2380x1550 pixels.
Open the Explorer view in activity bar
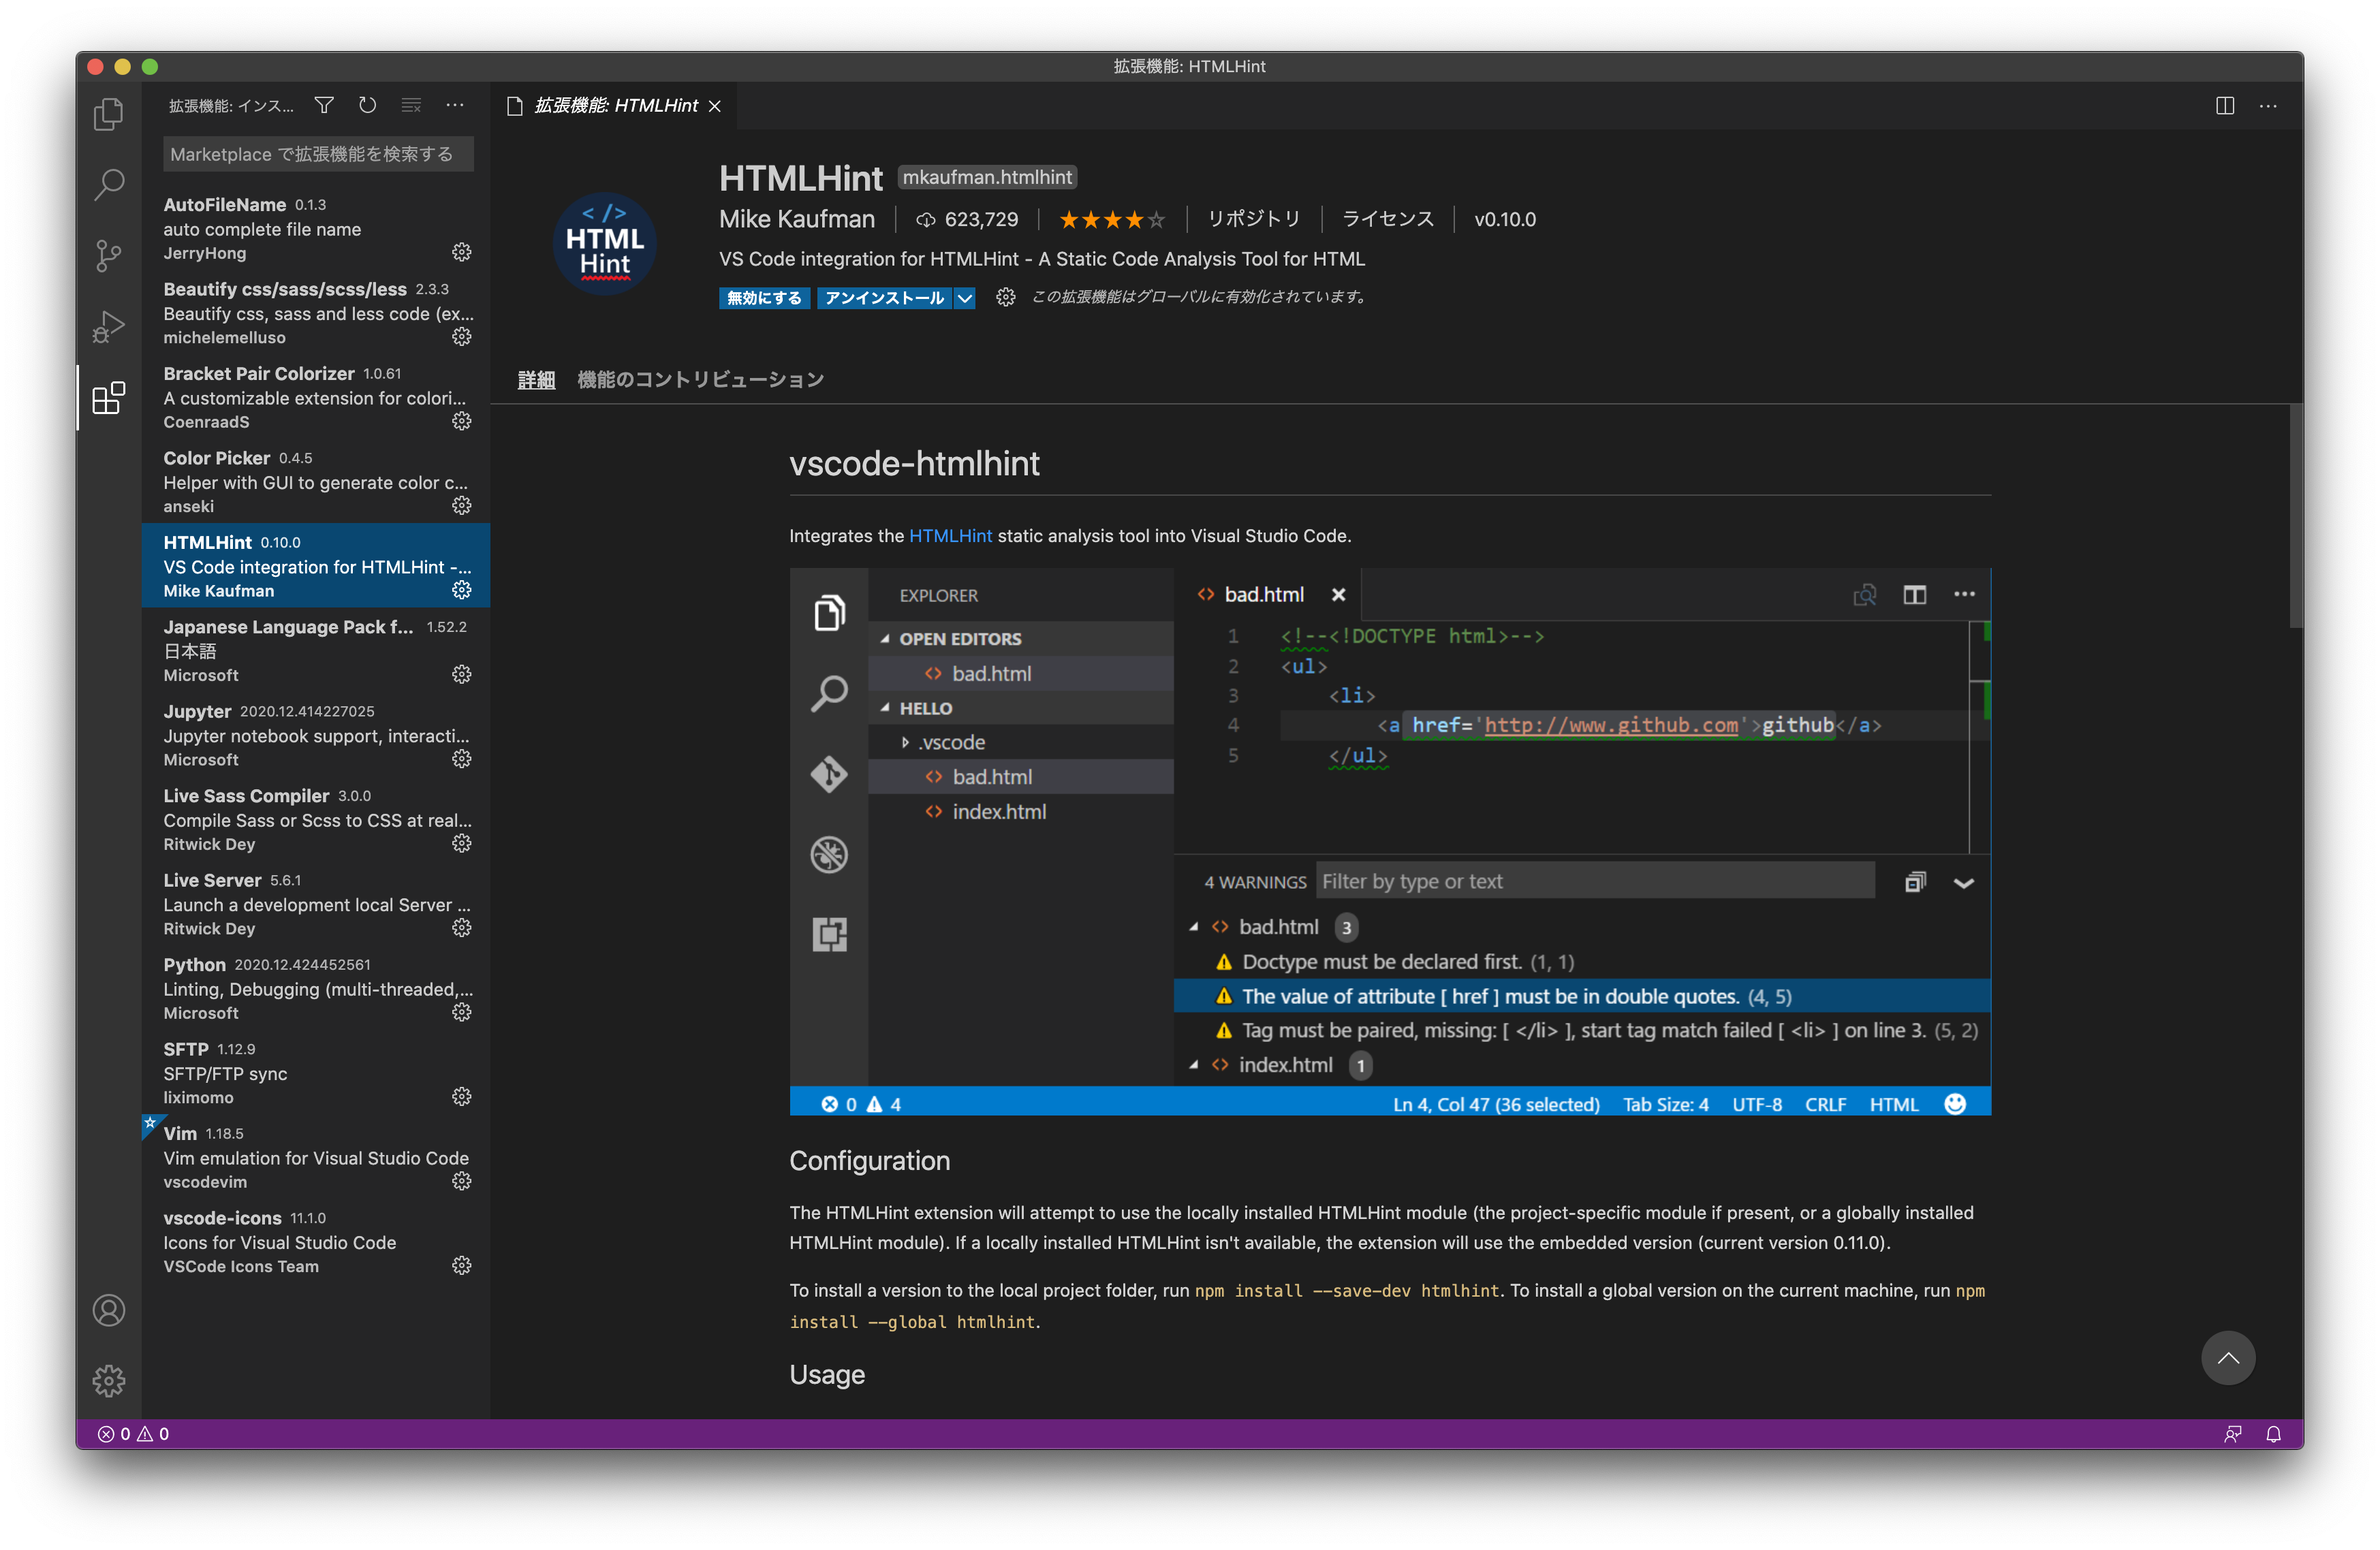point(108,114)
